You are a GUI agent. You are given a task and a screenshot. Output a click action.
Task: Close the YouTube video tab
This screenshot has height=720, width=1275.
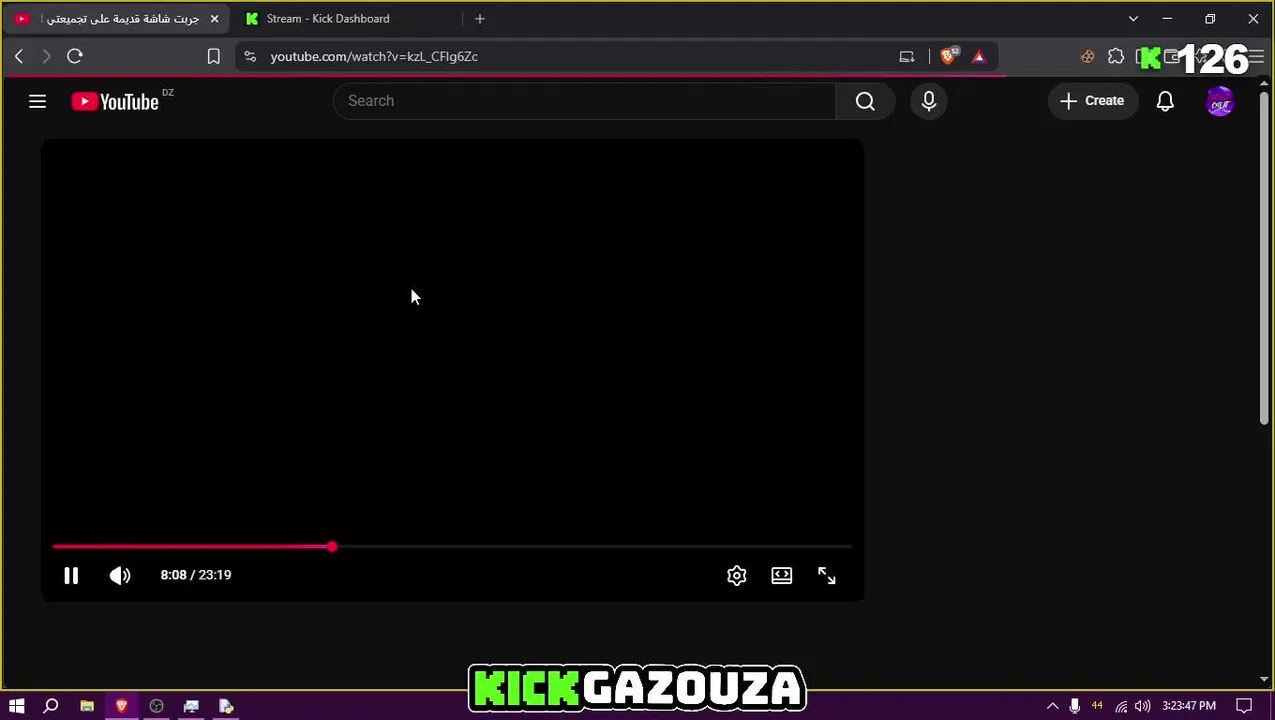click(x=214, y=19)
